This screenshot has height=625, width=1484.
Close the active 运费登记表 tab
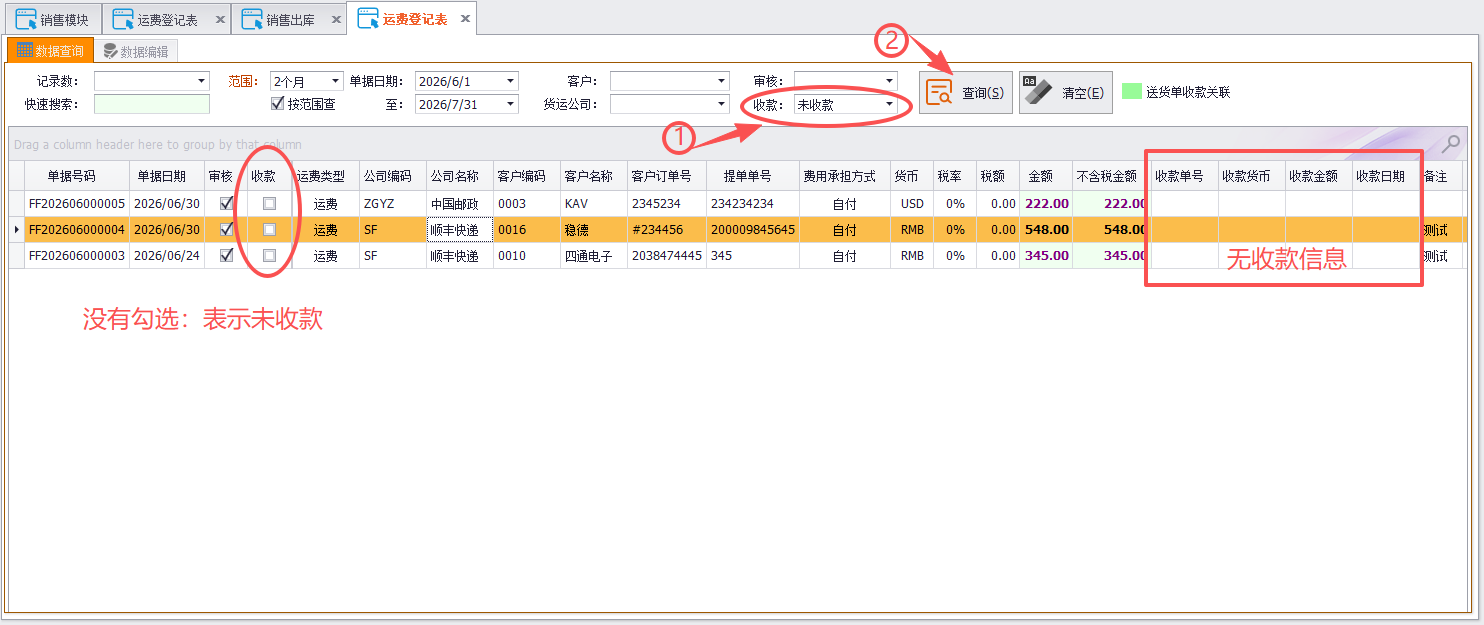point(465,19)
